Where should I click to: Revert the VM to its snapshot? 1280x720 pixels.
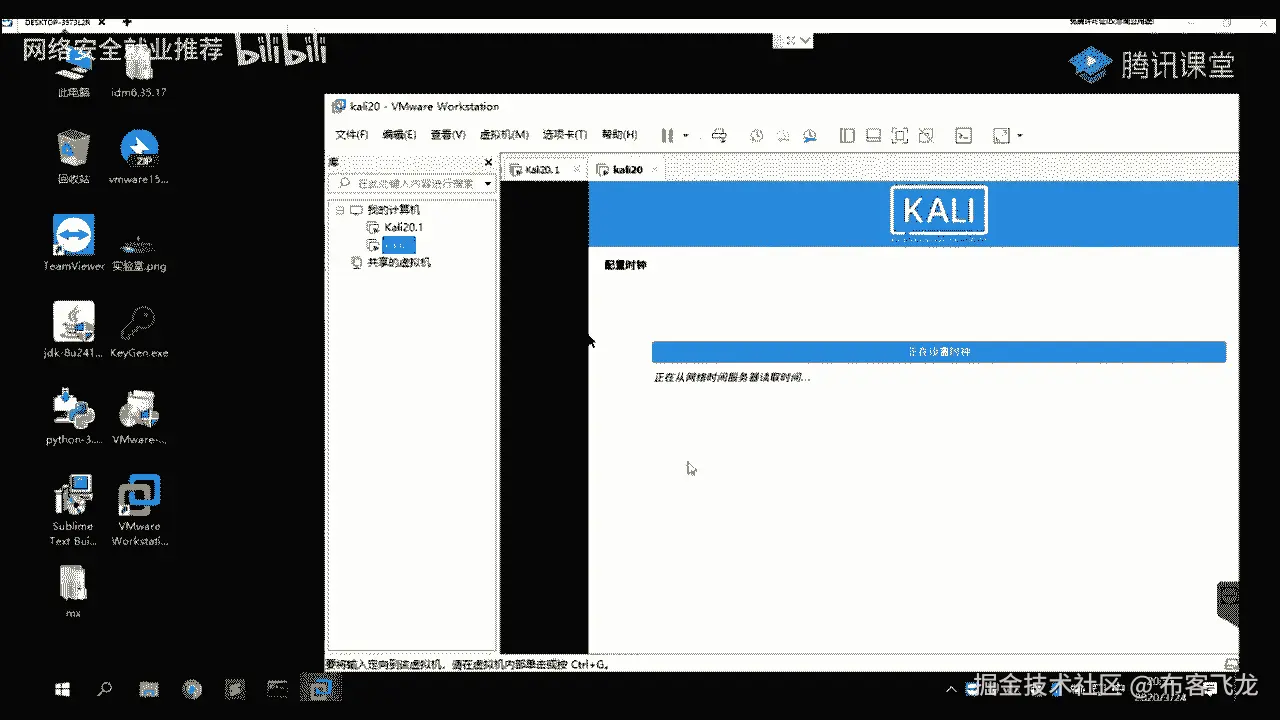(784, 135)
